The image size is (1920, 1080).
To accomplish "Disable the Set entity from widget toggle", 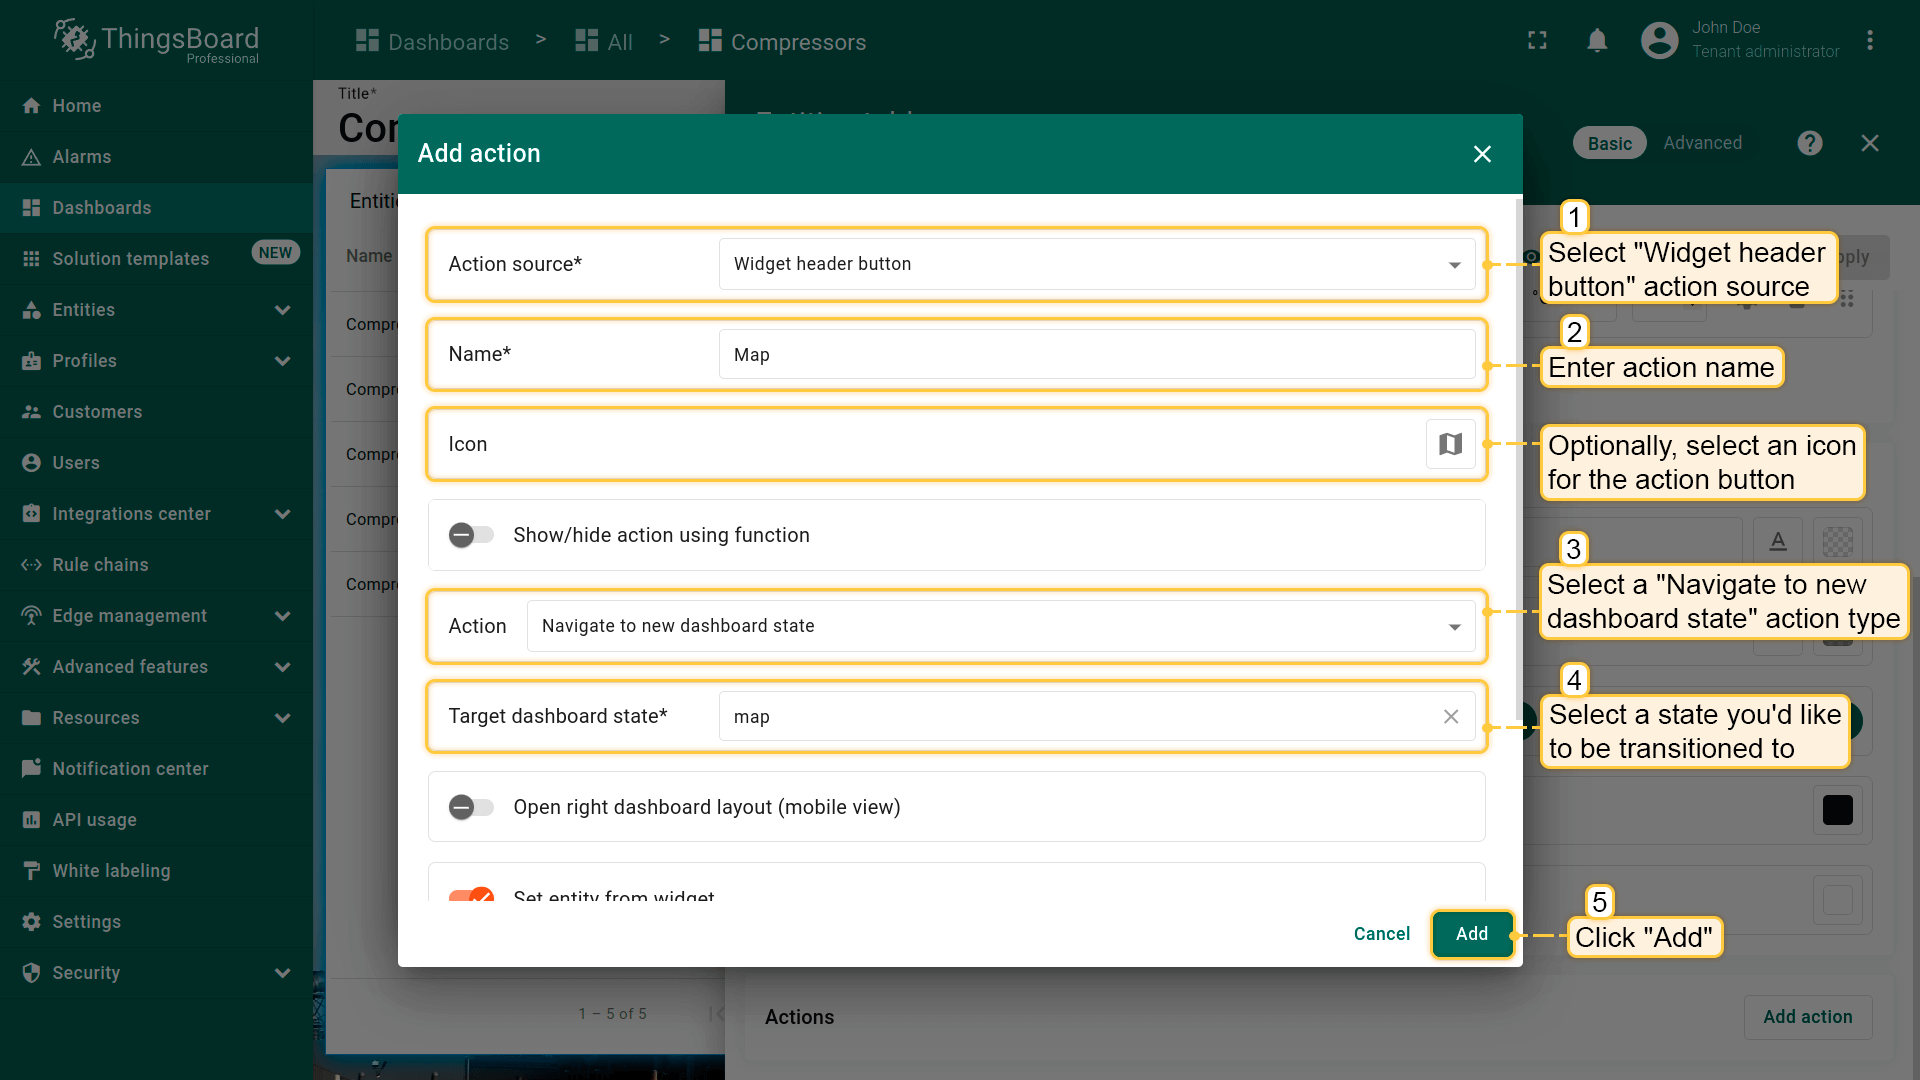I will coord(471,894).
